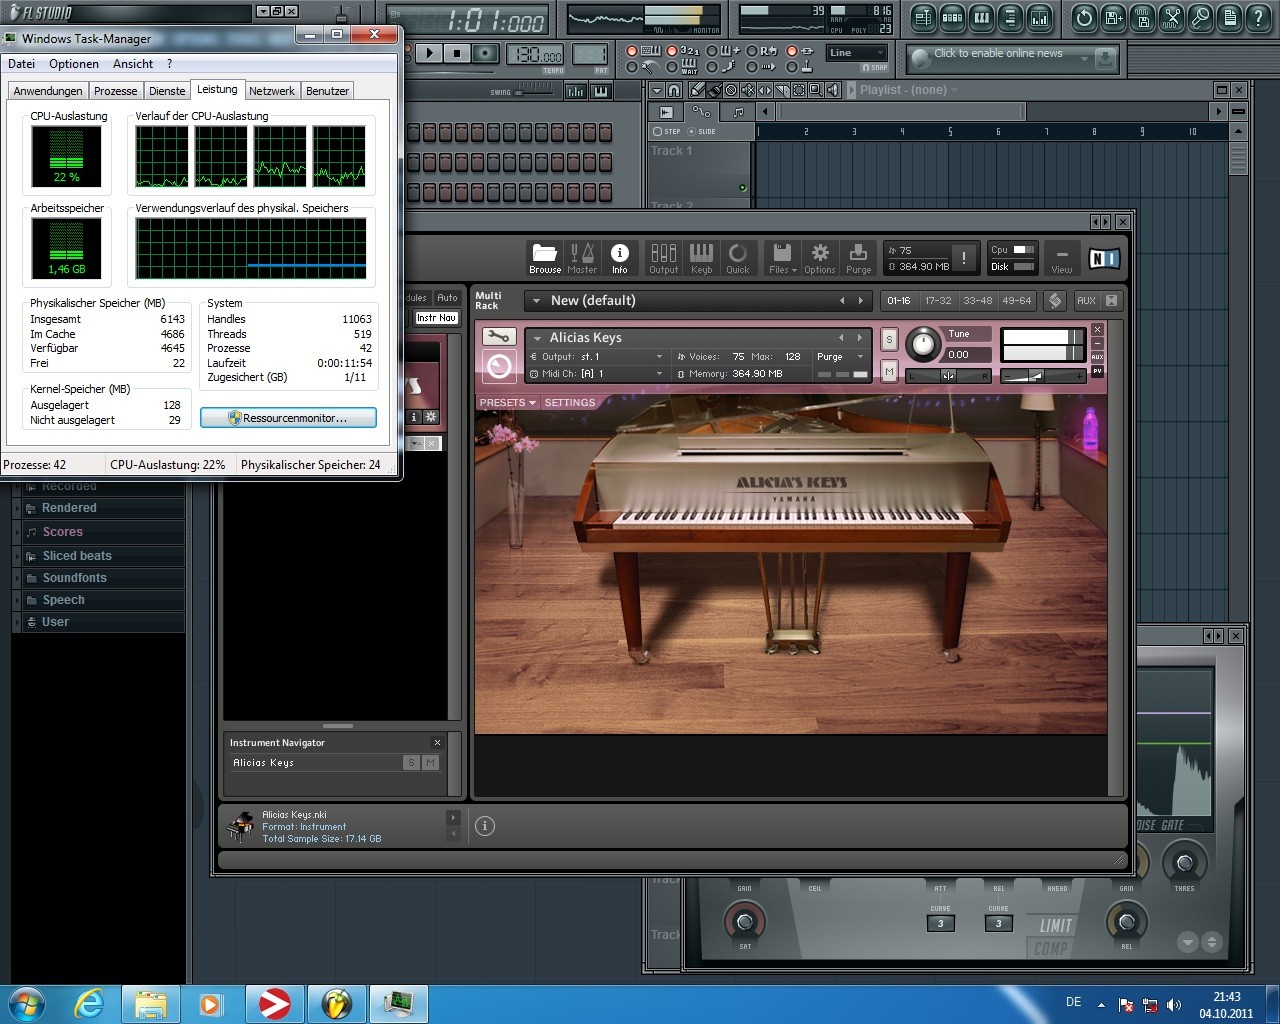Open the PRESETS dropdown on piano view
This screenshot has width=1280, height=1024.
(507, 403)
